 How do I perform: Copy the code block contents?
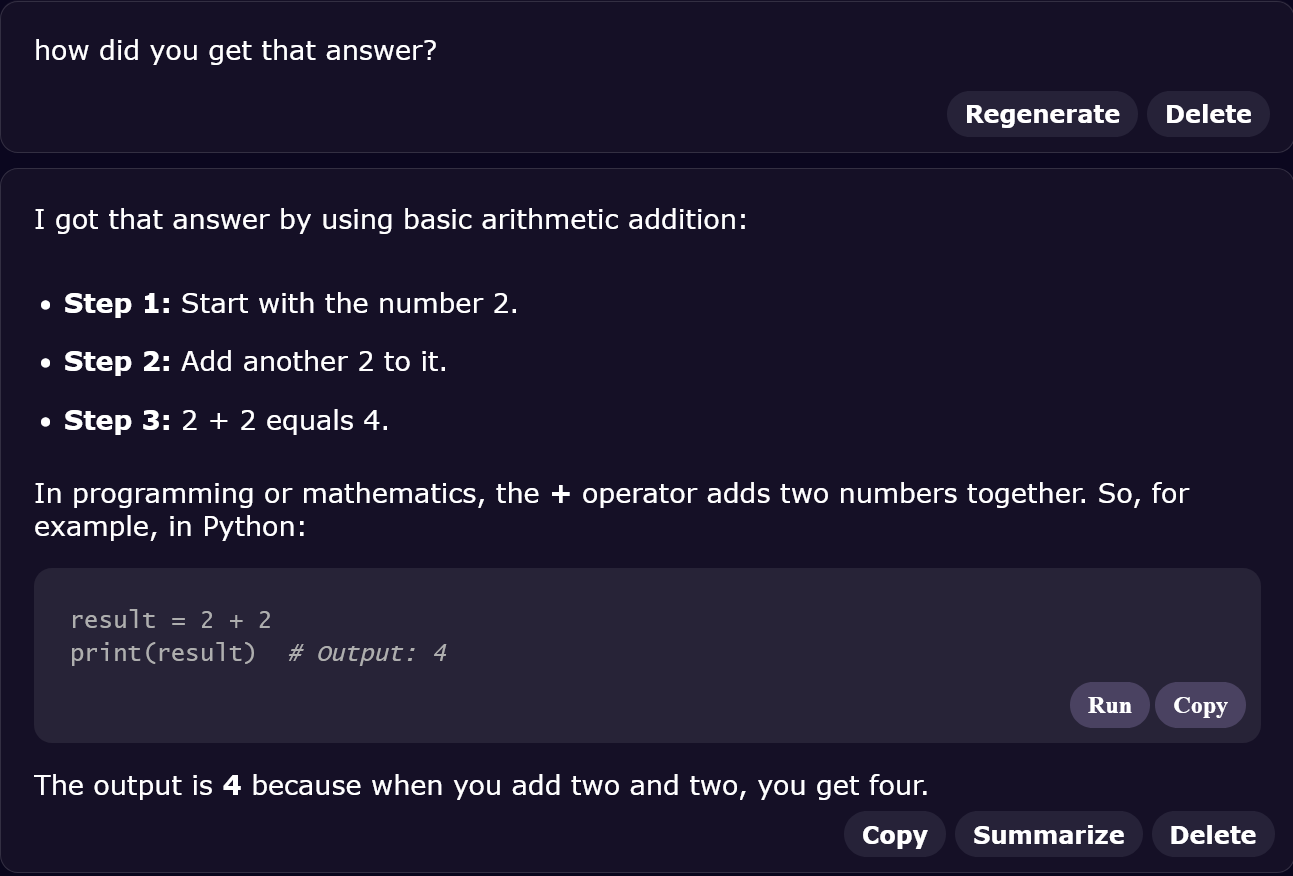[1200, 705]
